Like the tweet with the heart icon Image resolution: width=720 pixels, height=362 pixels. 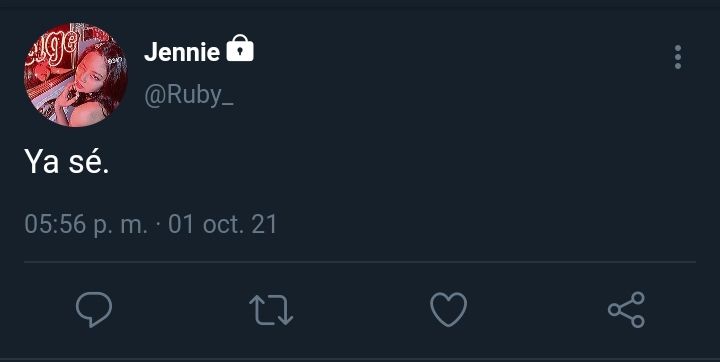point(449,310)
